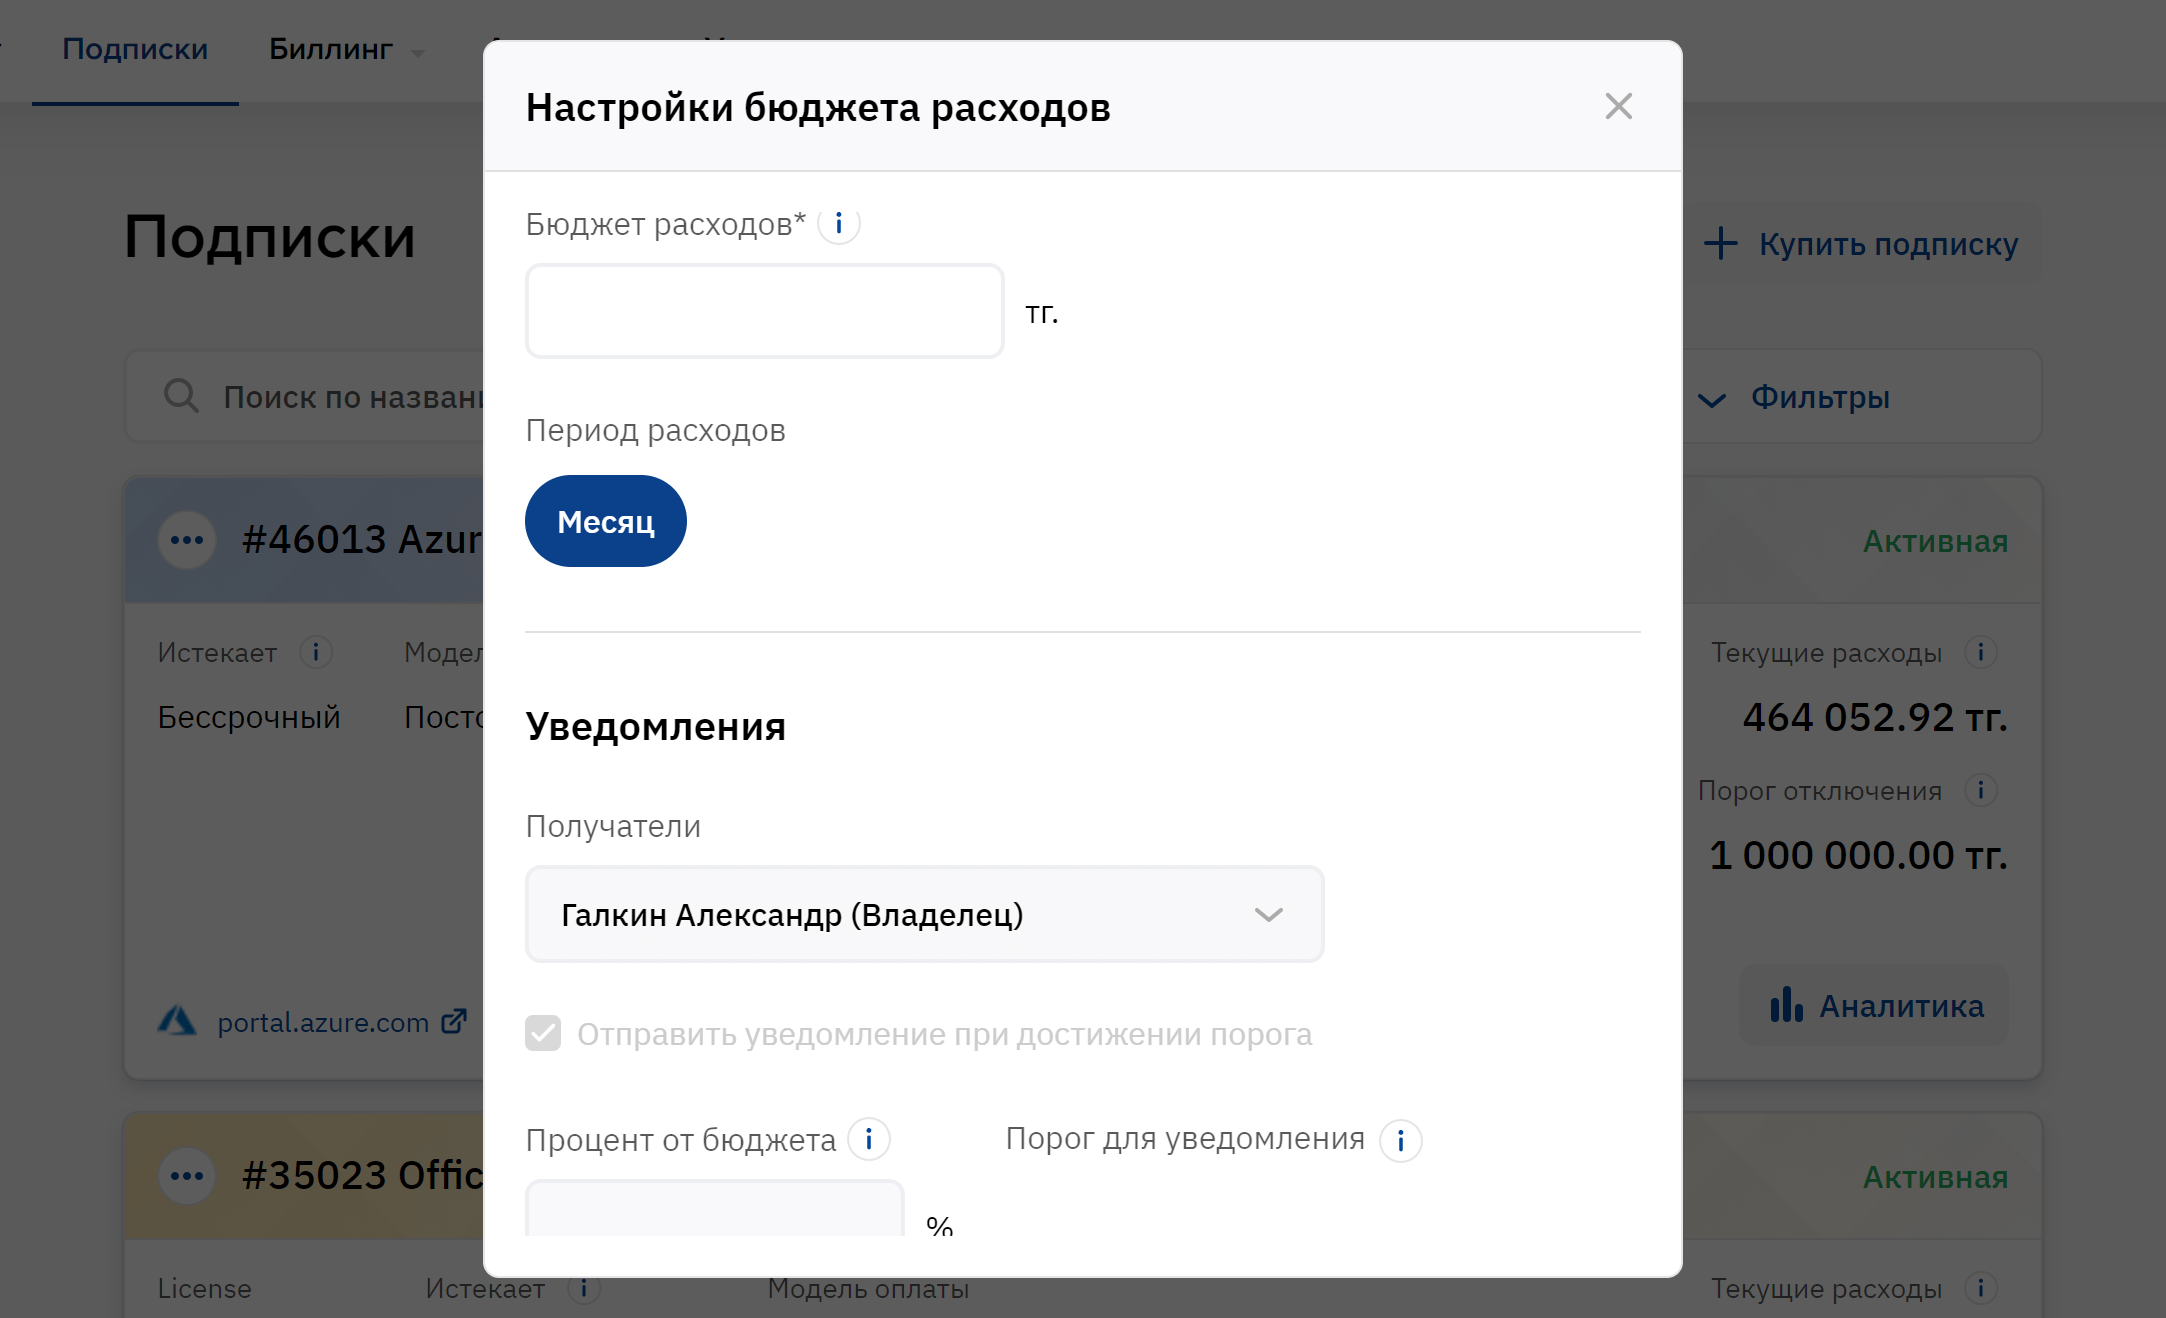This screenshot has height=1318, width=2166.
Task: Open the Получатели recipients dropdown
Action: coord(924,914)
